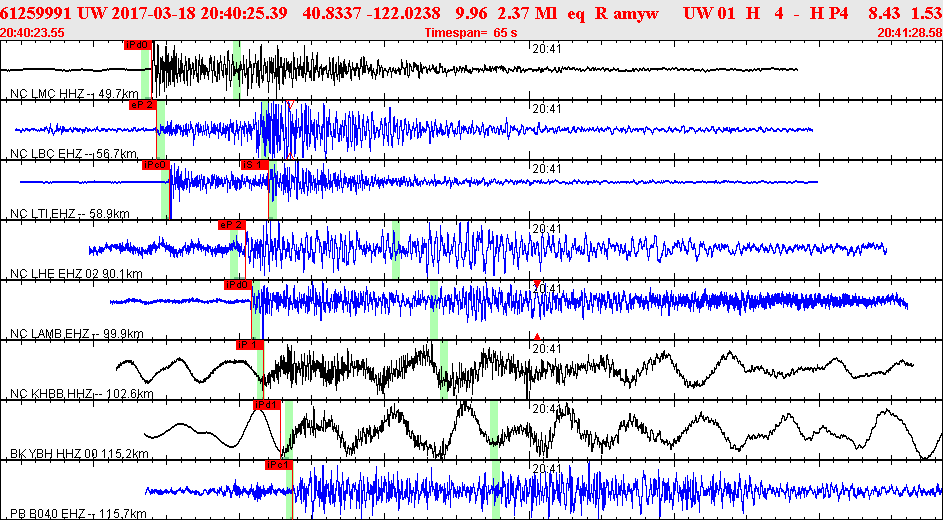Click the second green window bar on LHE trace
The image size is (943, 520).
pyautogui.click(x=396, y=249)
